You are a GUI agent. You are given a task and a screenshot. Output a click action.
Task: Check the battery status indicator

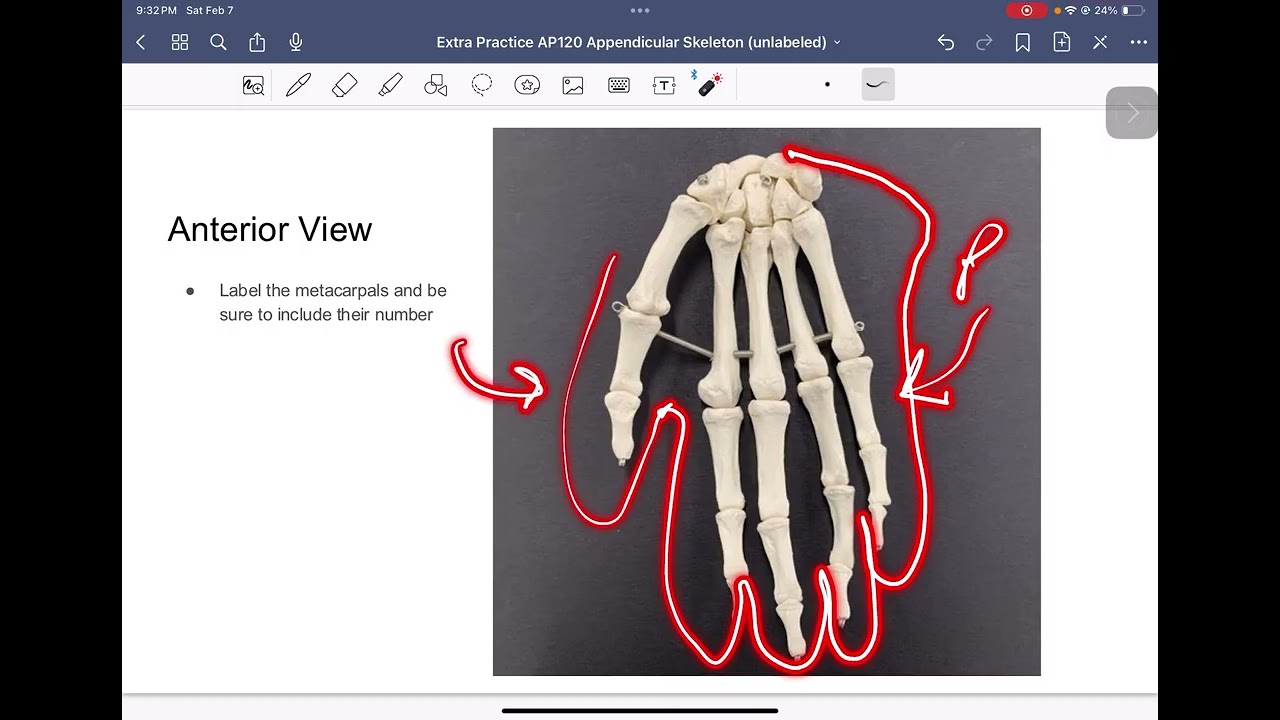(1132, 10)
